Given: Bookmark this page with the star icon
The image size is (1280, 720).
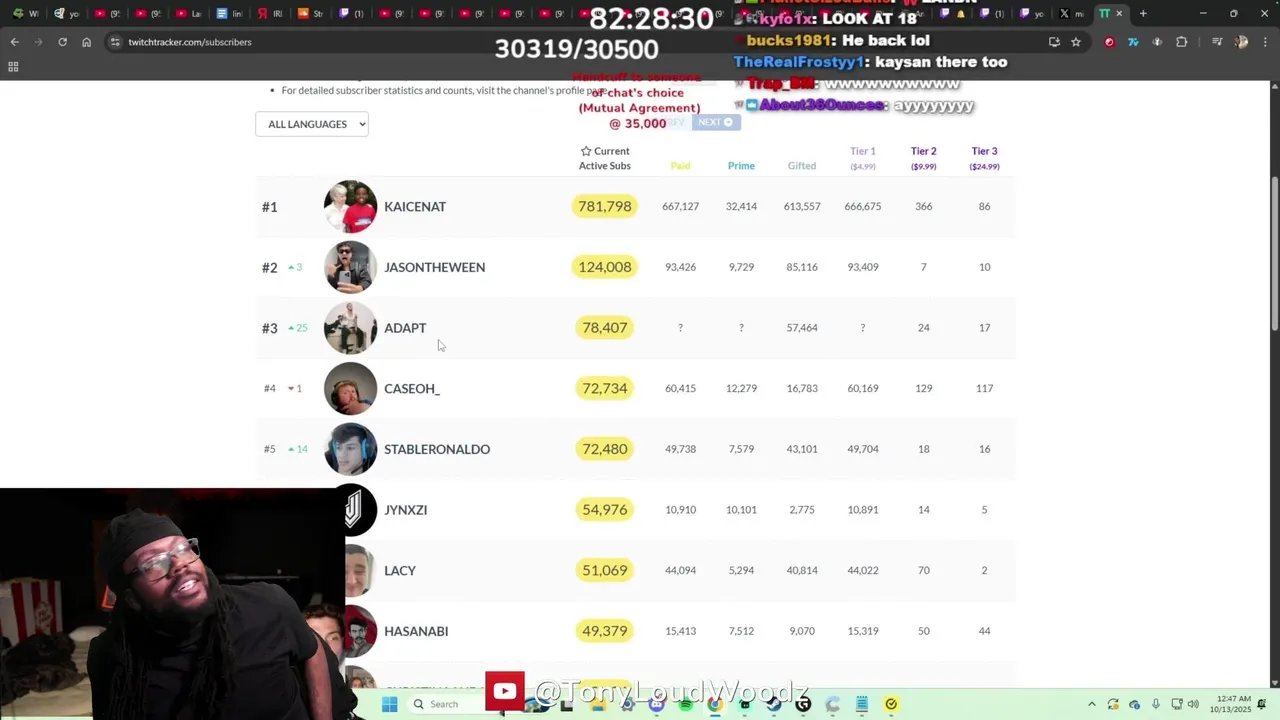Looking at the screenshot, I should click(x=1076, y=42).
